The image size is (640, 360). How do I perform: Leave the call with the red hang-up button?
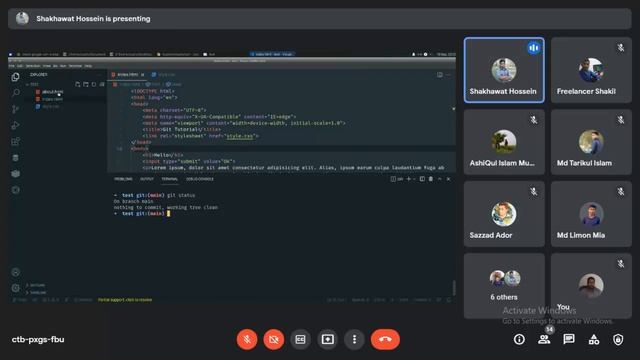(385, 339)
